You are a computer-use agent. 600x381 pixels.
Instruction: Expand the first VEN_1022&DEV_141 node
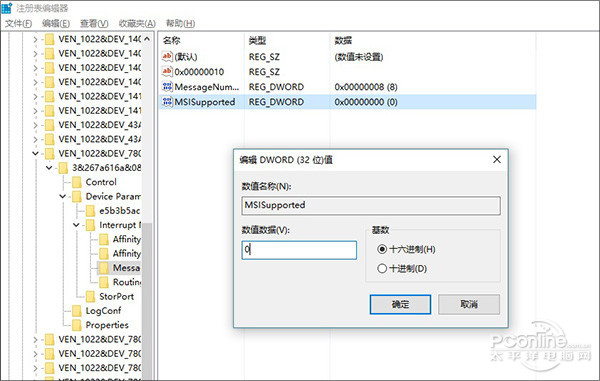(x=35, y=96)
